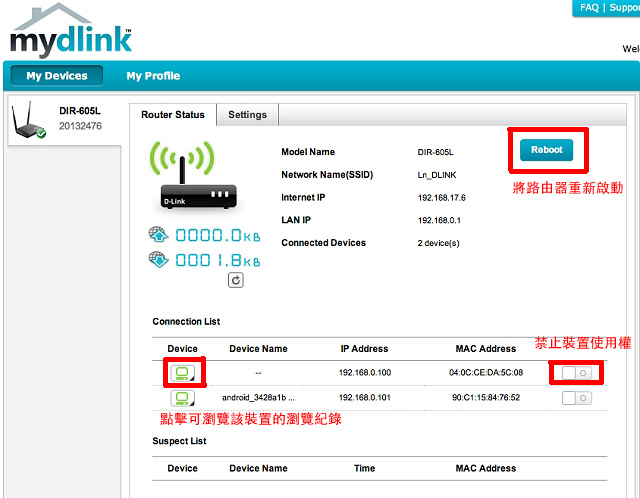The image size is (640, 498).
Task: Click the "2 device(s)" value
Action: [438, 243]
